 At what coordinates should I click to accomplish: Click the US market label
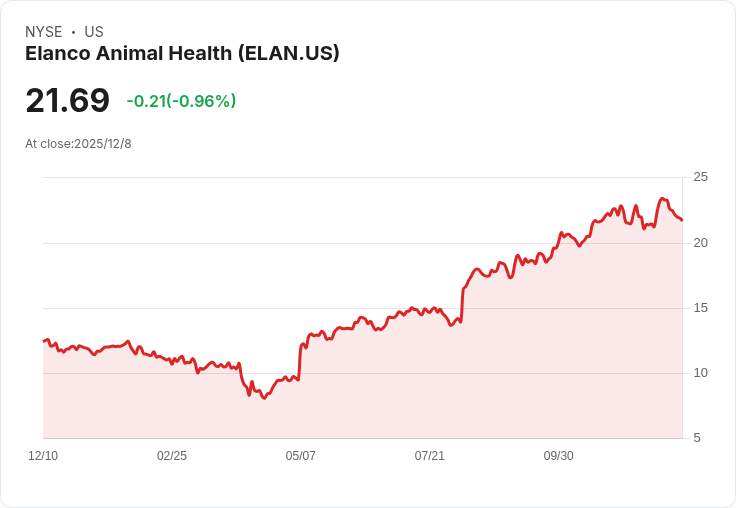point(94,32)
